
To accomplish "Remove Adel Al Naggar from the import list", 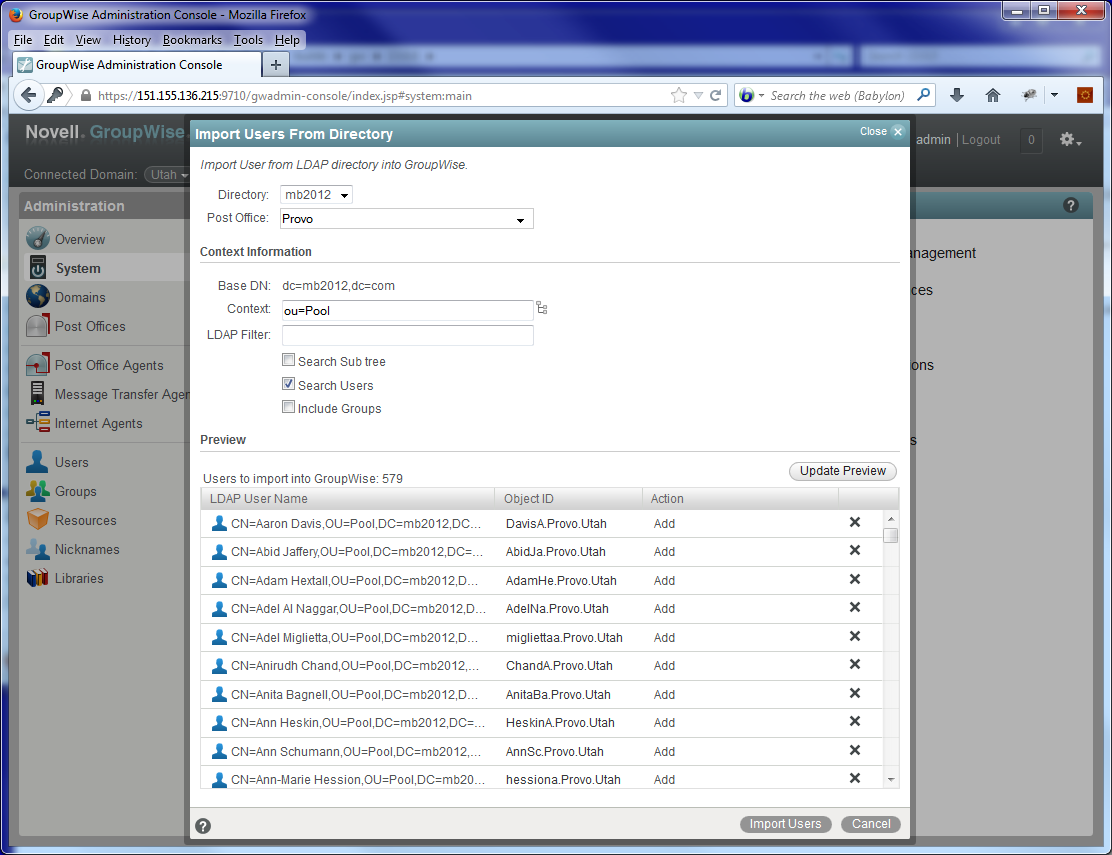I will pyautogui.click(x=855, y=608).
